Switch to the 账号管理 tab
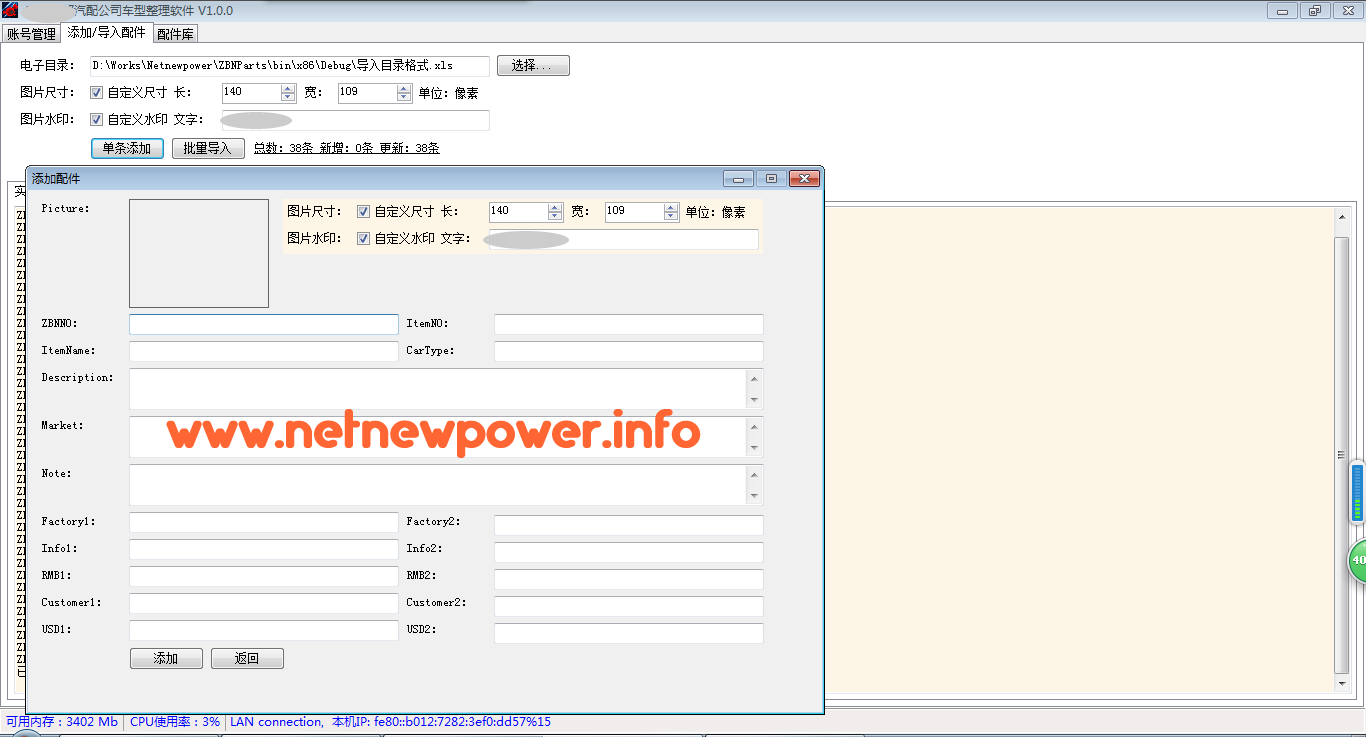The width and height of the screenshot is (1366, 737). (x=31, y=34)
